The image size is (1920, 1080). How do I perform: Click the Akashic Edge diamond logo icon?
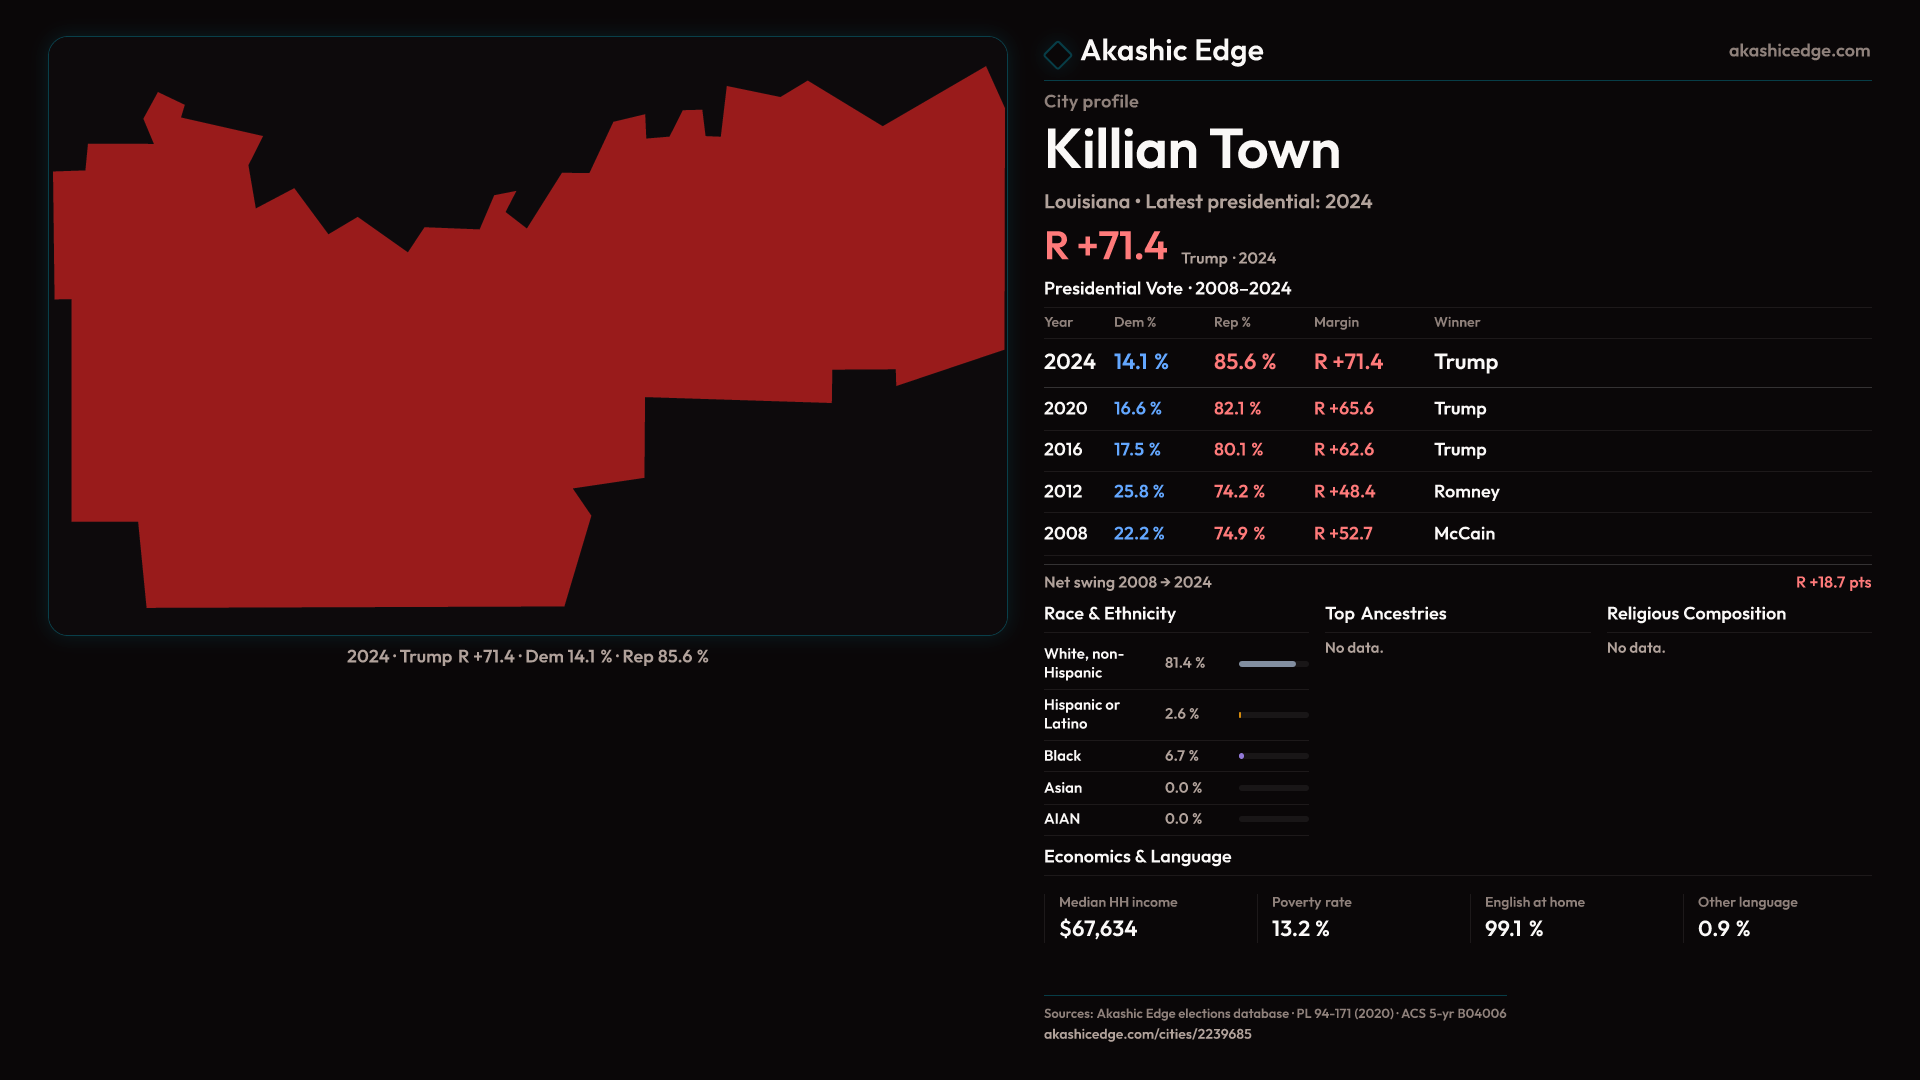click(1057, 54)
